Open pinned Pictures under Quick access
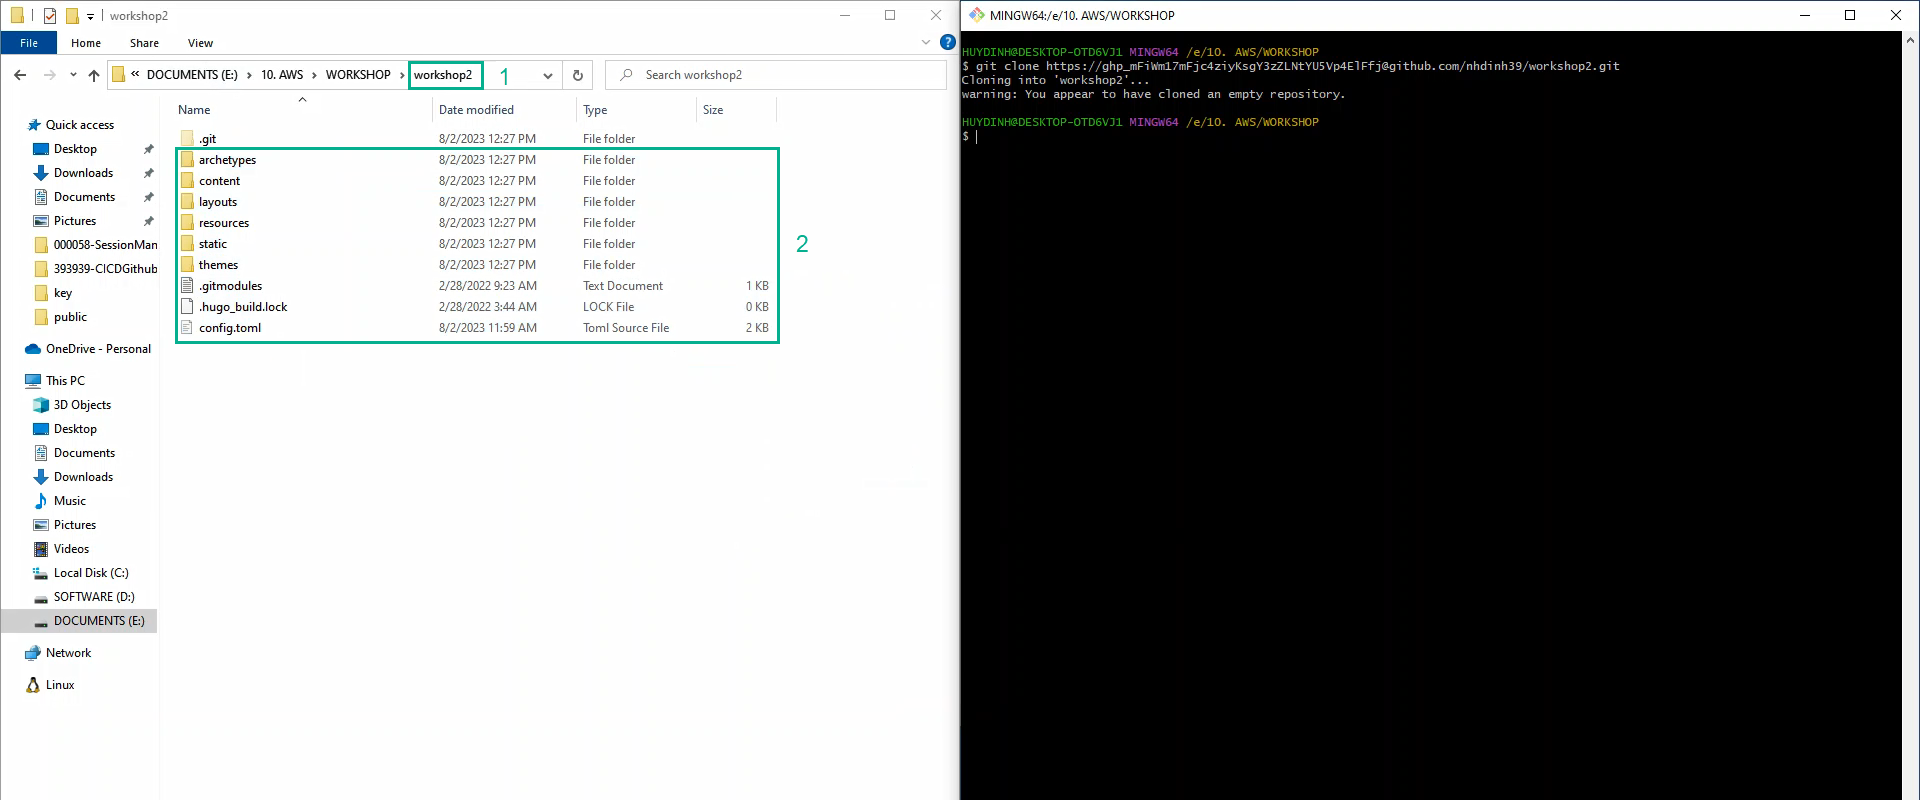 tap(75, 221)
